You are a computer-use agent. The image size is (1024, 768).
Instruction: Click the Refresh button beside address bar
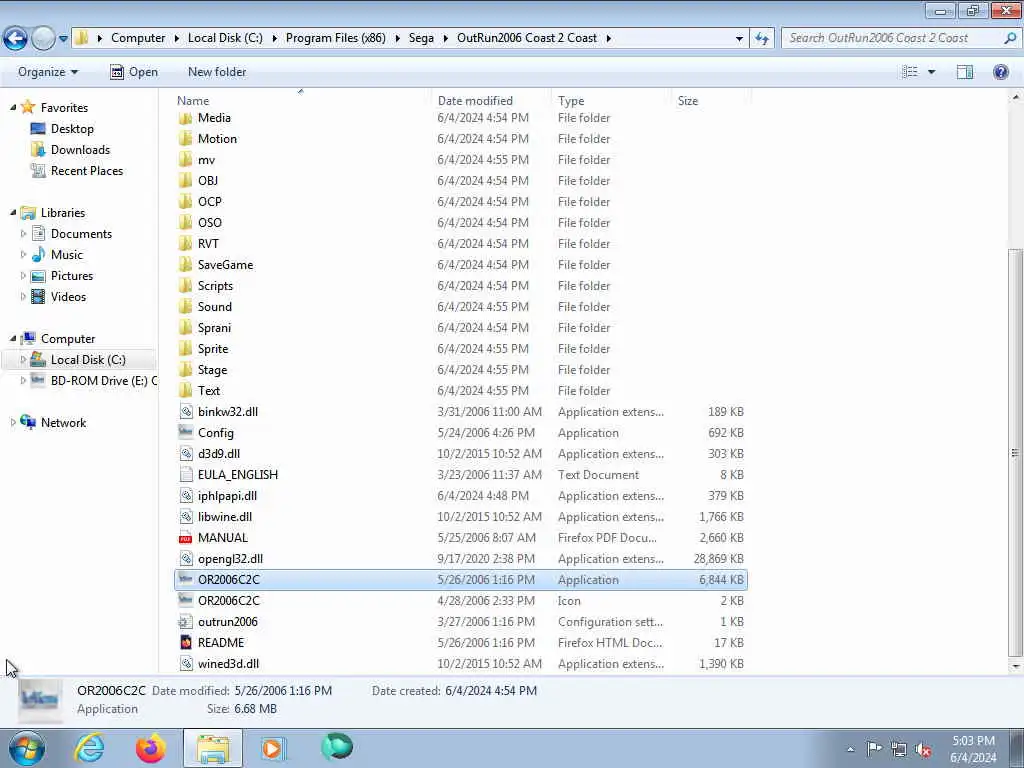(x=761, y=38)
